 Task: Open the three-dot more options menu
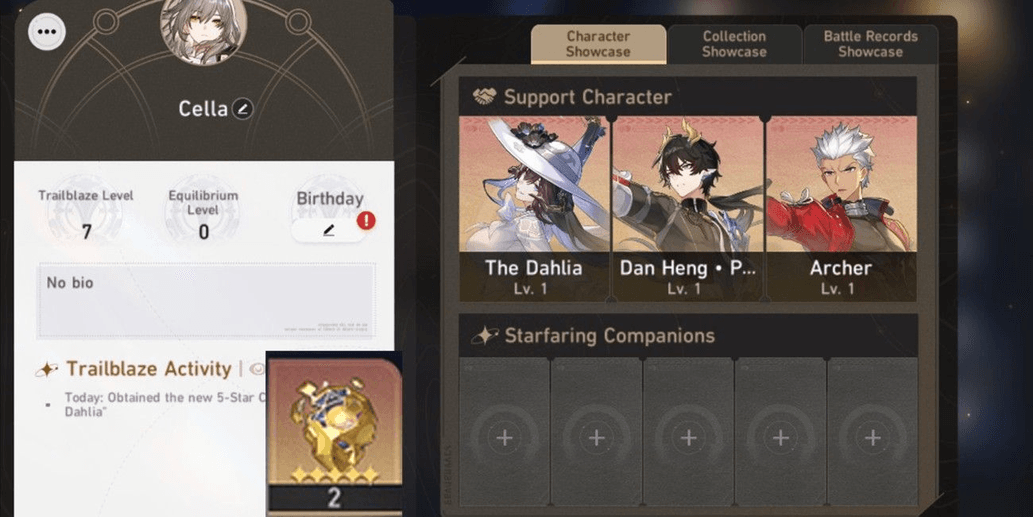[47, 31]
